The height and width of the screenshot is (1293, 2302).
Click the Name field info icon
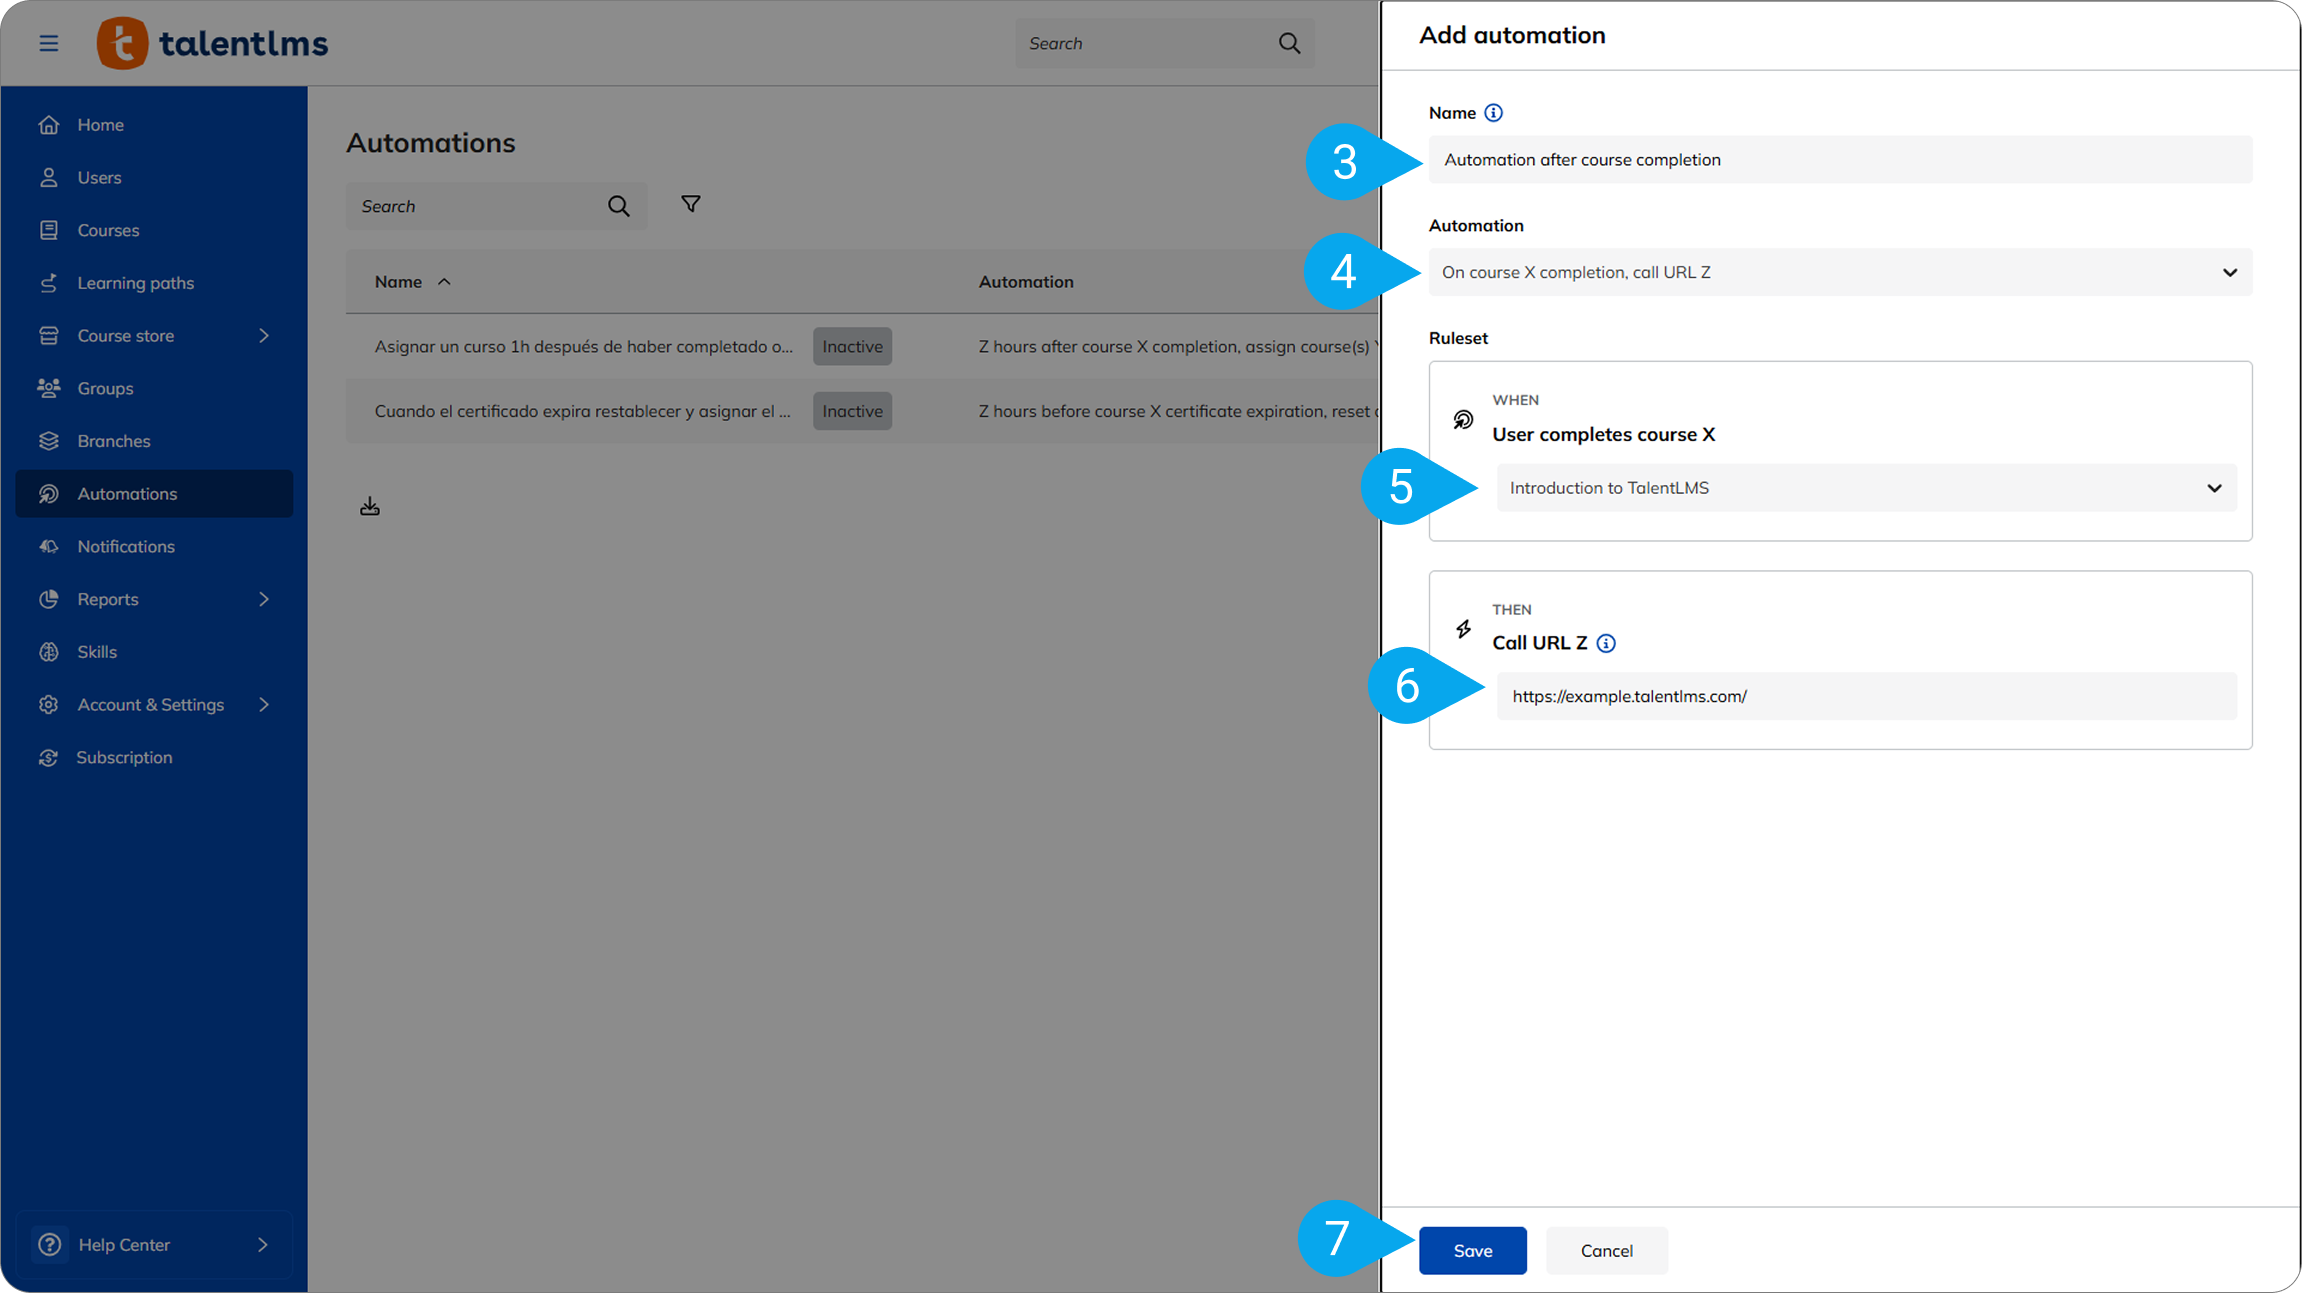tap(1493, 113)
